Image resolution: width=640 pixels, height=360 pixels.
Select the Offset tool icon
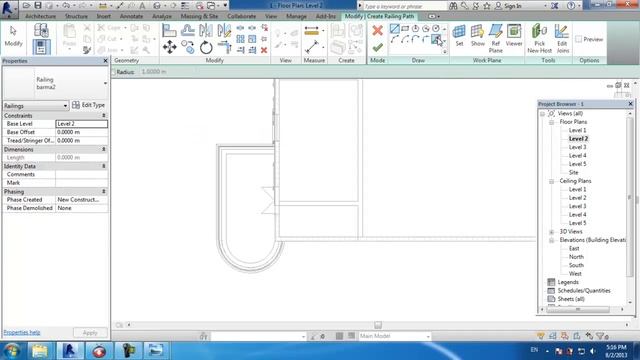[188, 30]
